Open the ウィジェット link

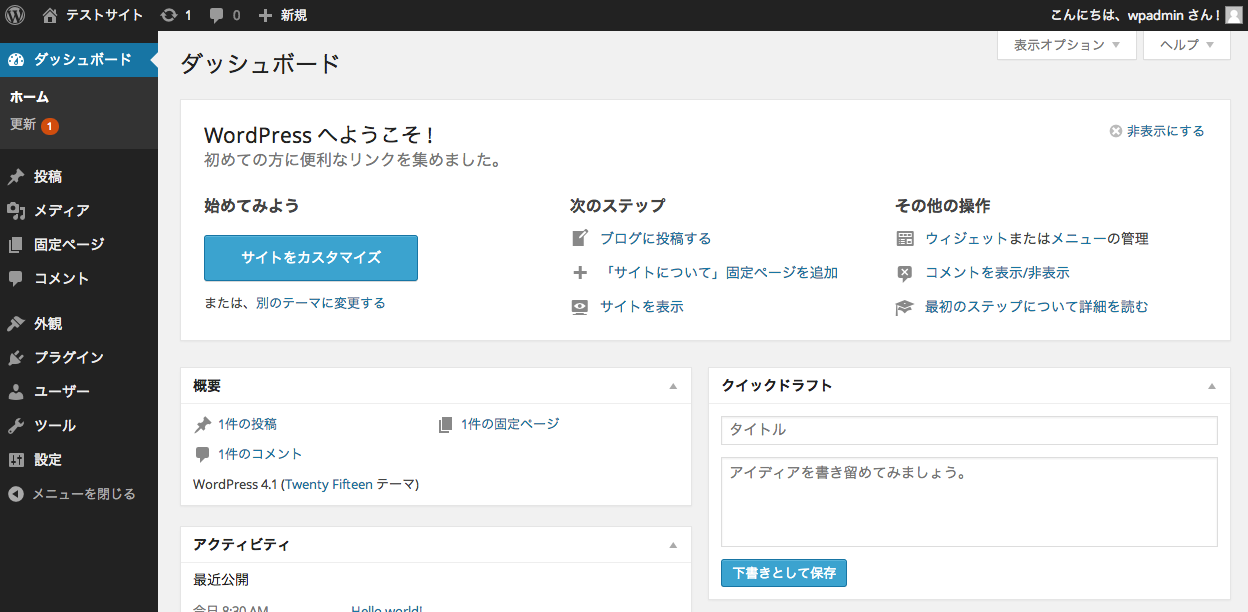click(x=966, y=238)
